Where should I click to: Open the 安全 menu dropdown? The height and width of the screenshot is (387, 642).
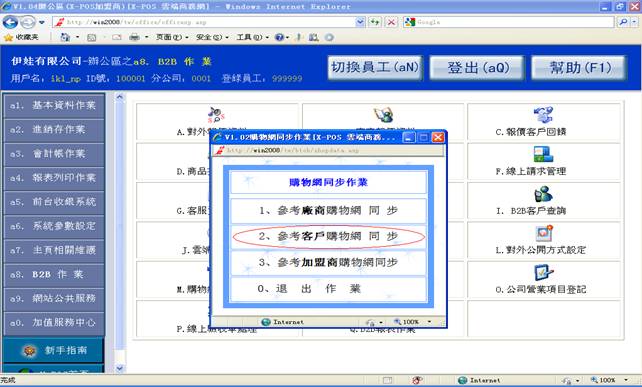tap(212, 37)
